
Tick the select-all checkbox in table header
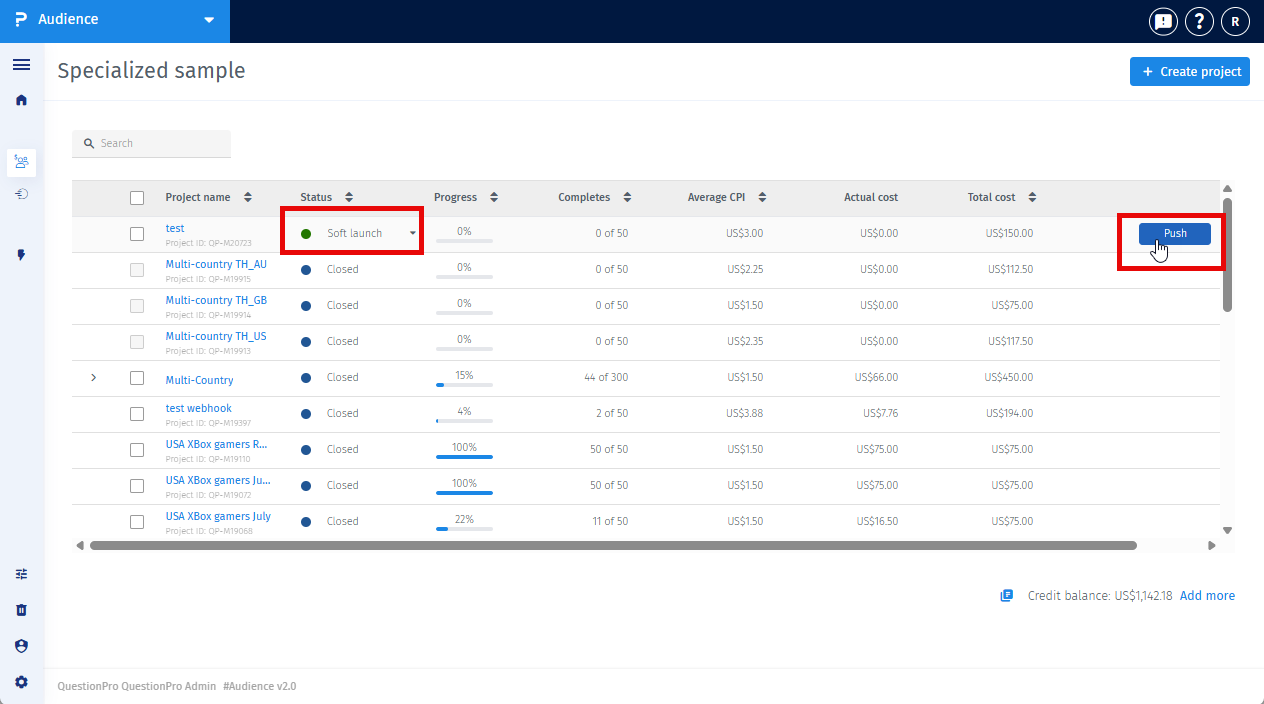click(x=137, y=198)
